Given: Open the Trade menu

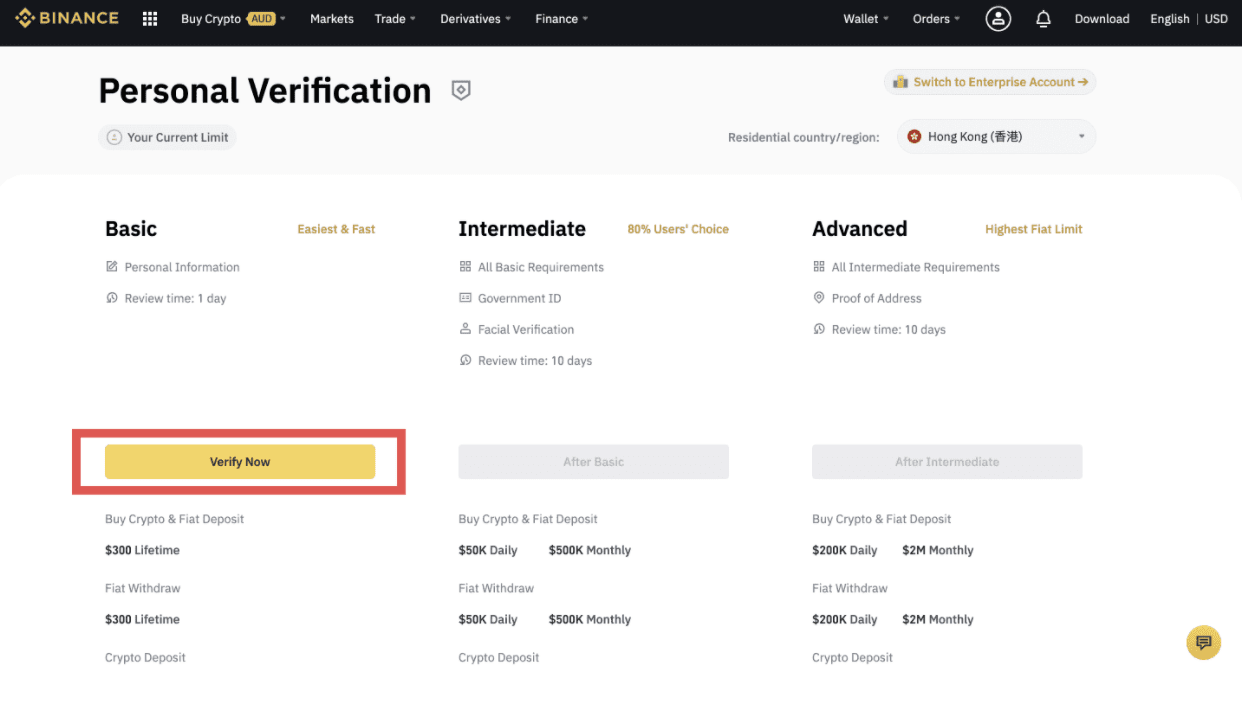Looking at the screenshot, I should click(x=395, y=19).
